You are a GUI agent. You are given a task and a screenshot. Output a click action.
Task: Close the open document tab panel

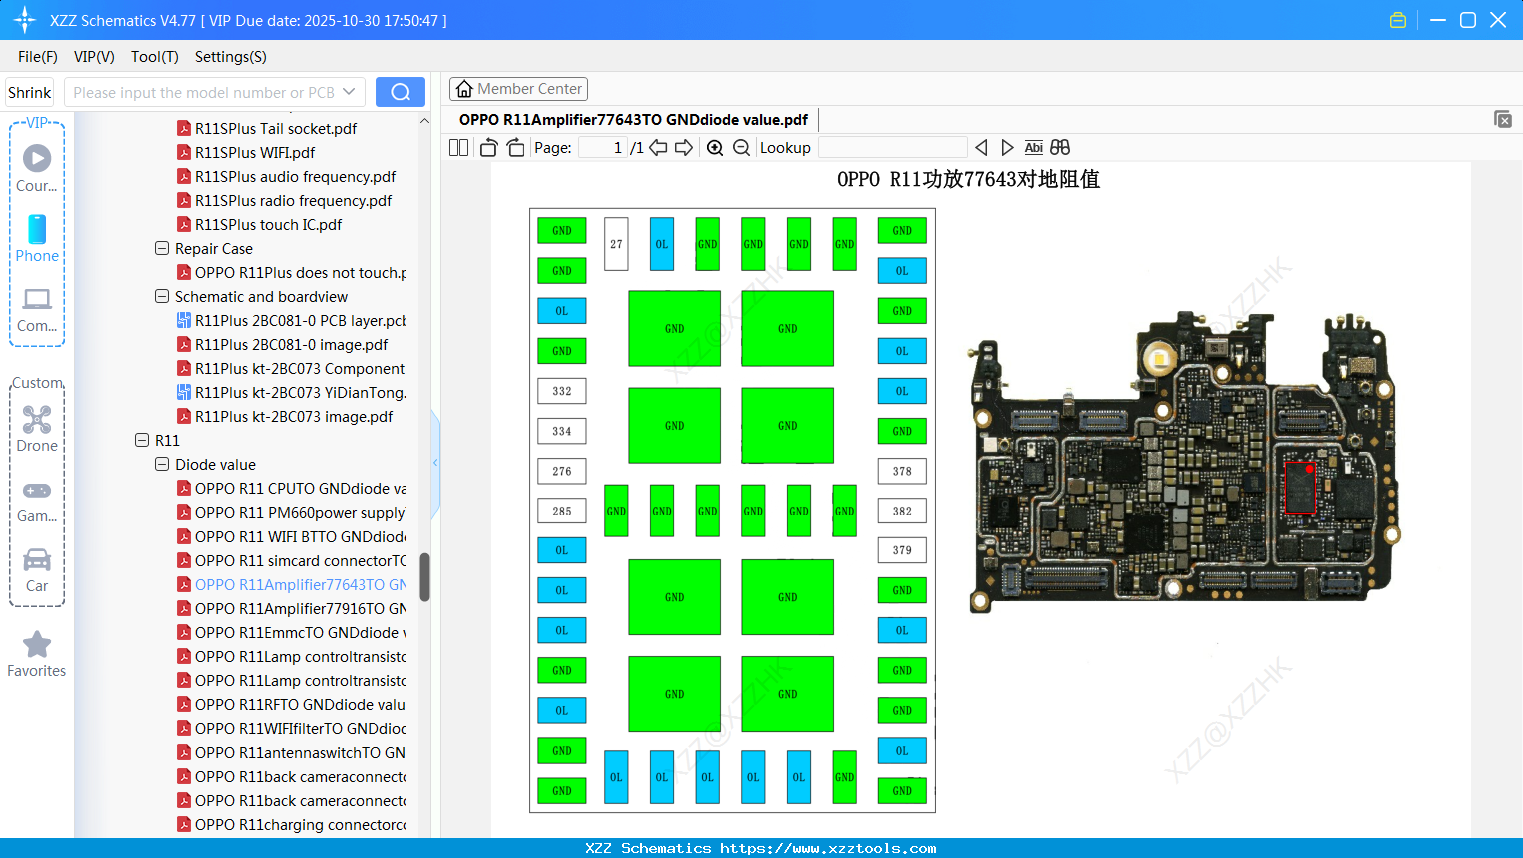(x=1503, y=119)
